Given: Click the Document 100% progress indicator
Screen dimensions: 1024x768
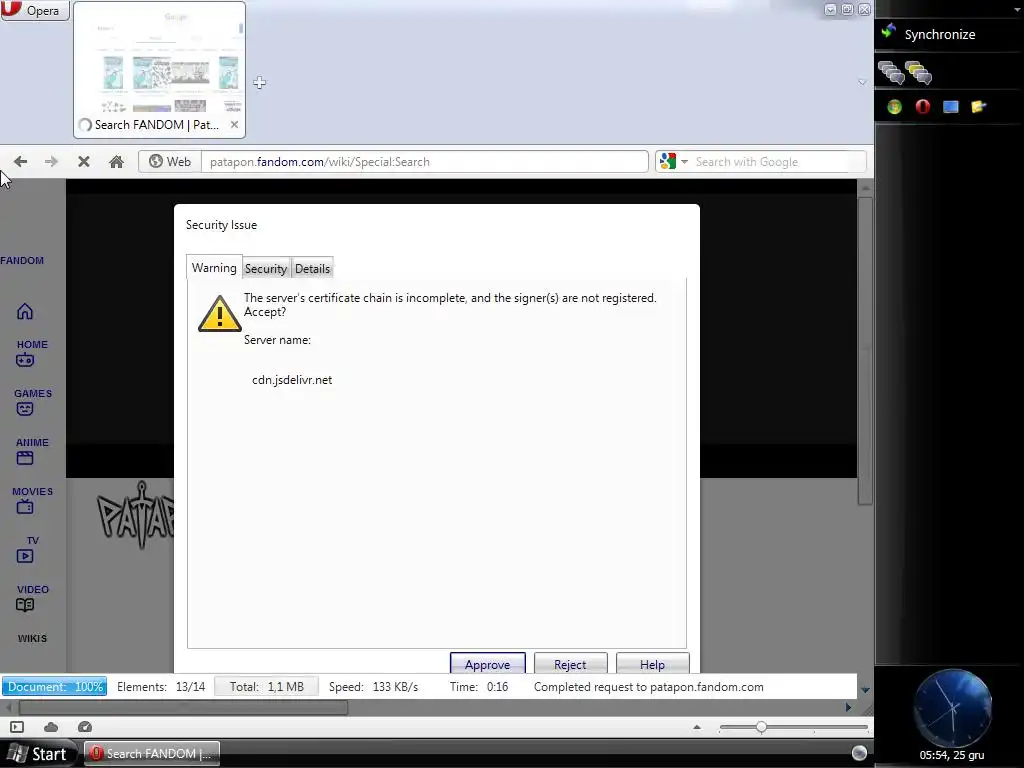Looking at the screenshot, I should click(x=54, y=686).
